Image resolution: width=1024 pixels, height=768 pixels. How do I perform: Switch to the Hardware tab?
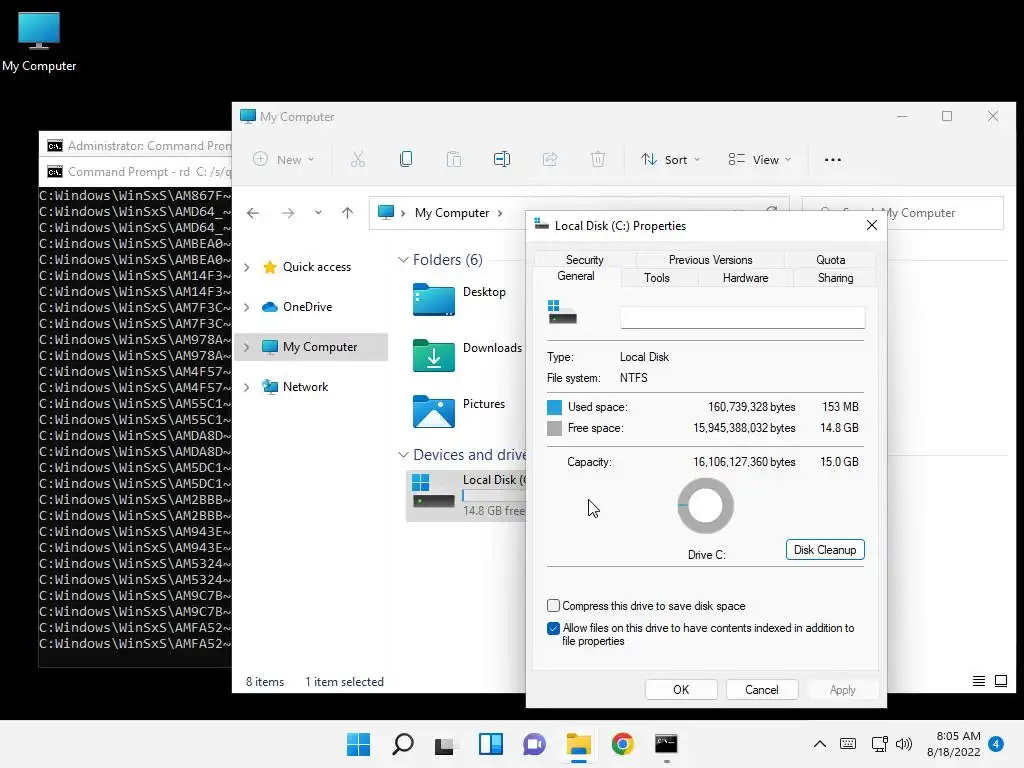point(745,278)
